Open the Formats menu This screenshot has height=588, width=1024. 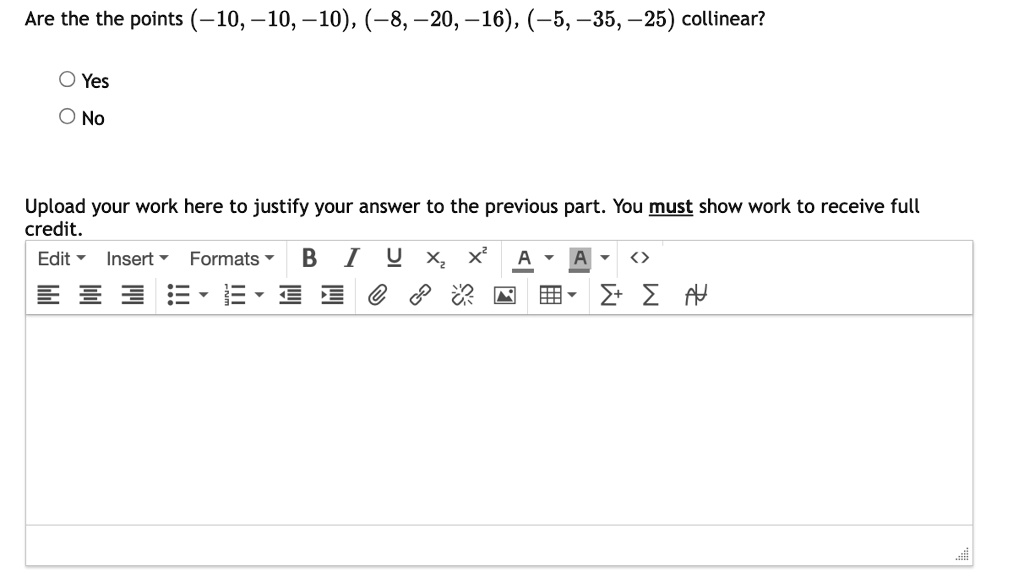[x=232, y=259]
